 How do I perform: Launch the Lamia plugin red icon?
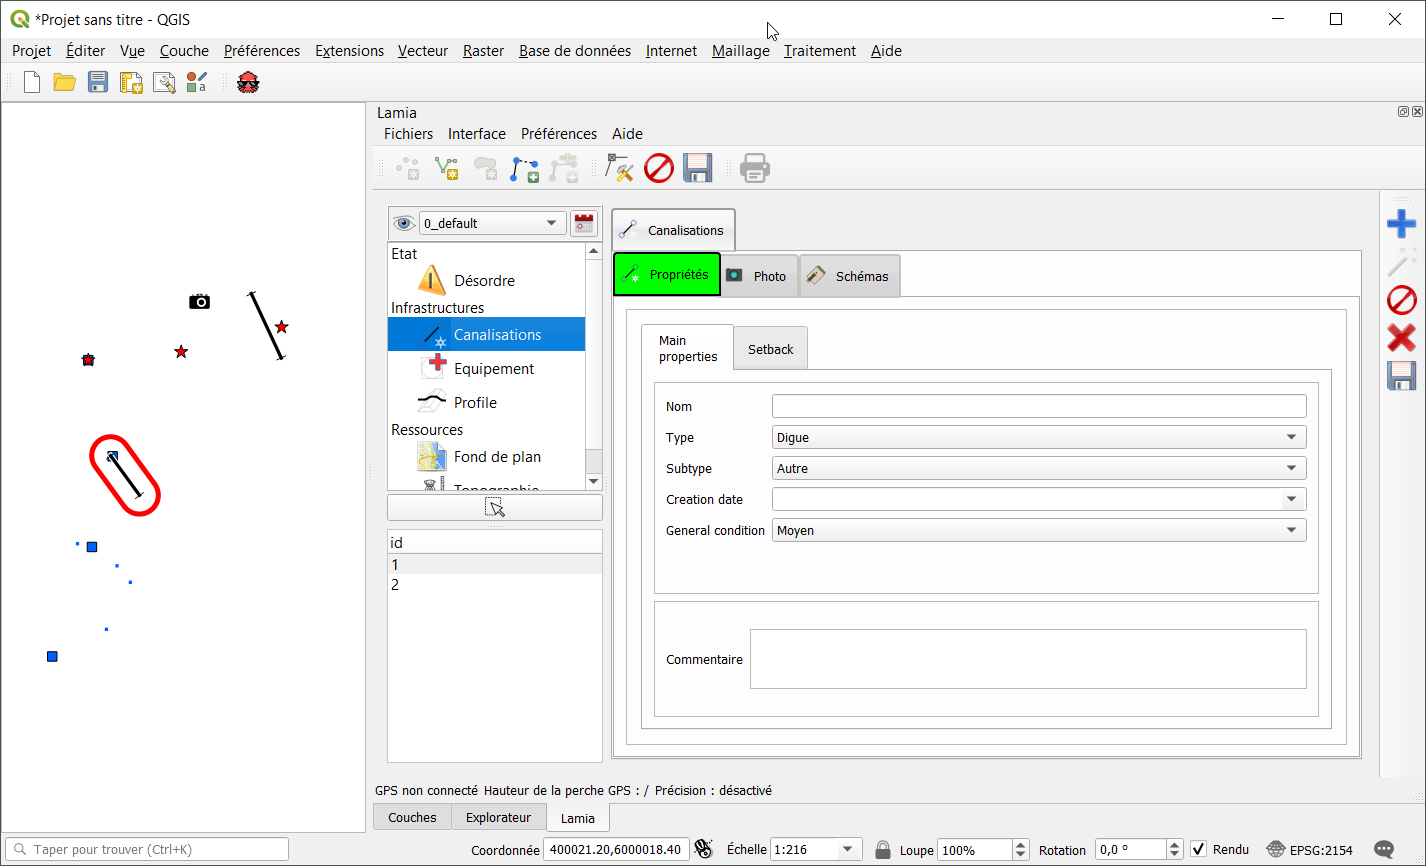tap(248, 83)
